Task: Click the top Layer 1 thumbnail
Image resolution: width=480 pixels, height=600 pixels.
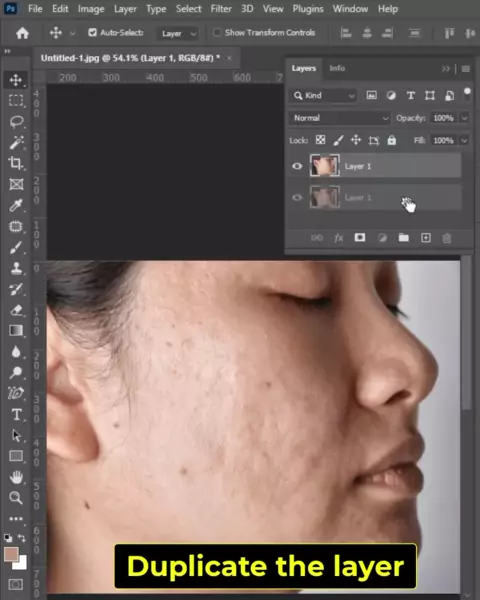Action: pos(325,166)
